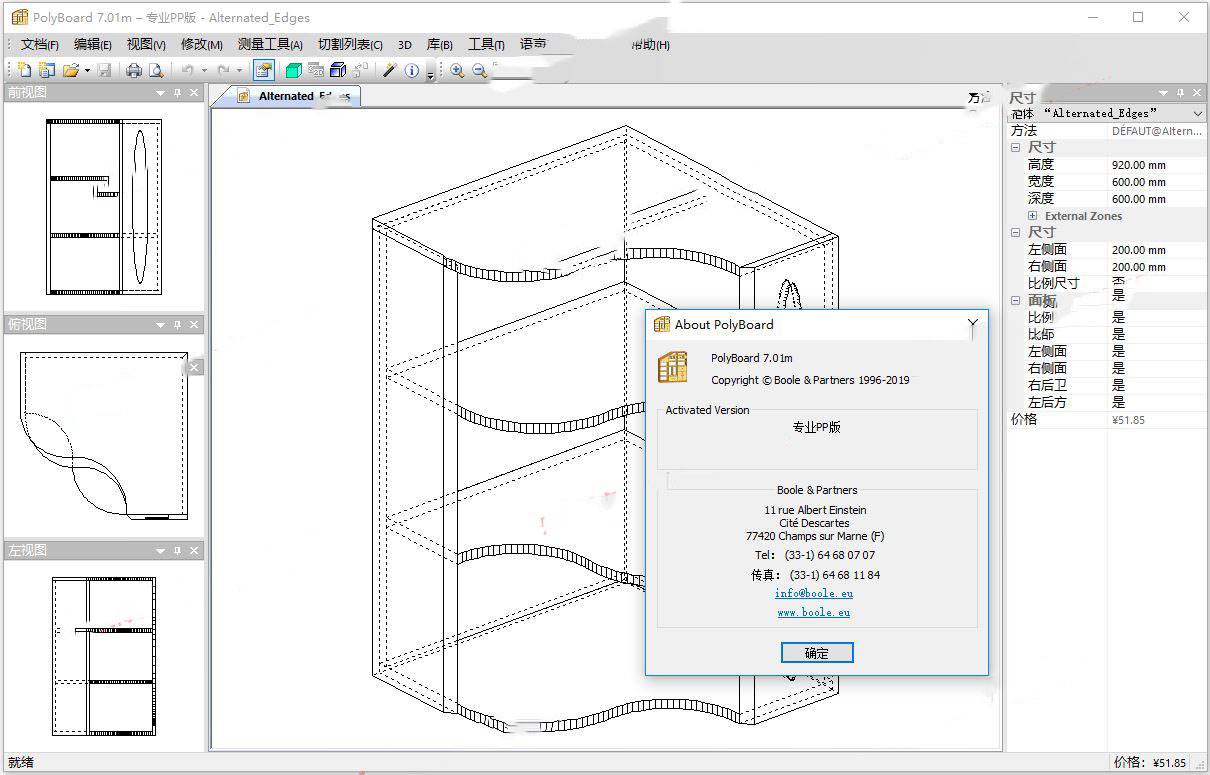Pin the 左视图 panel
The image size is (1210, 775).
177,550
